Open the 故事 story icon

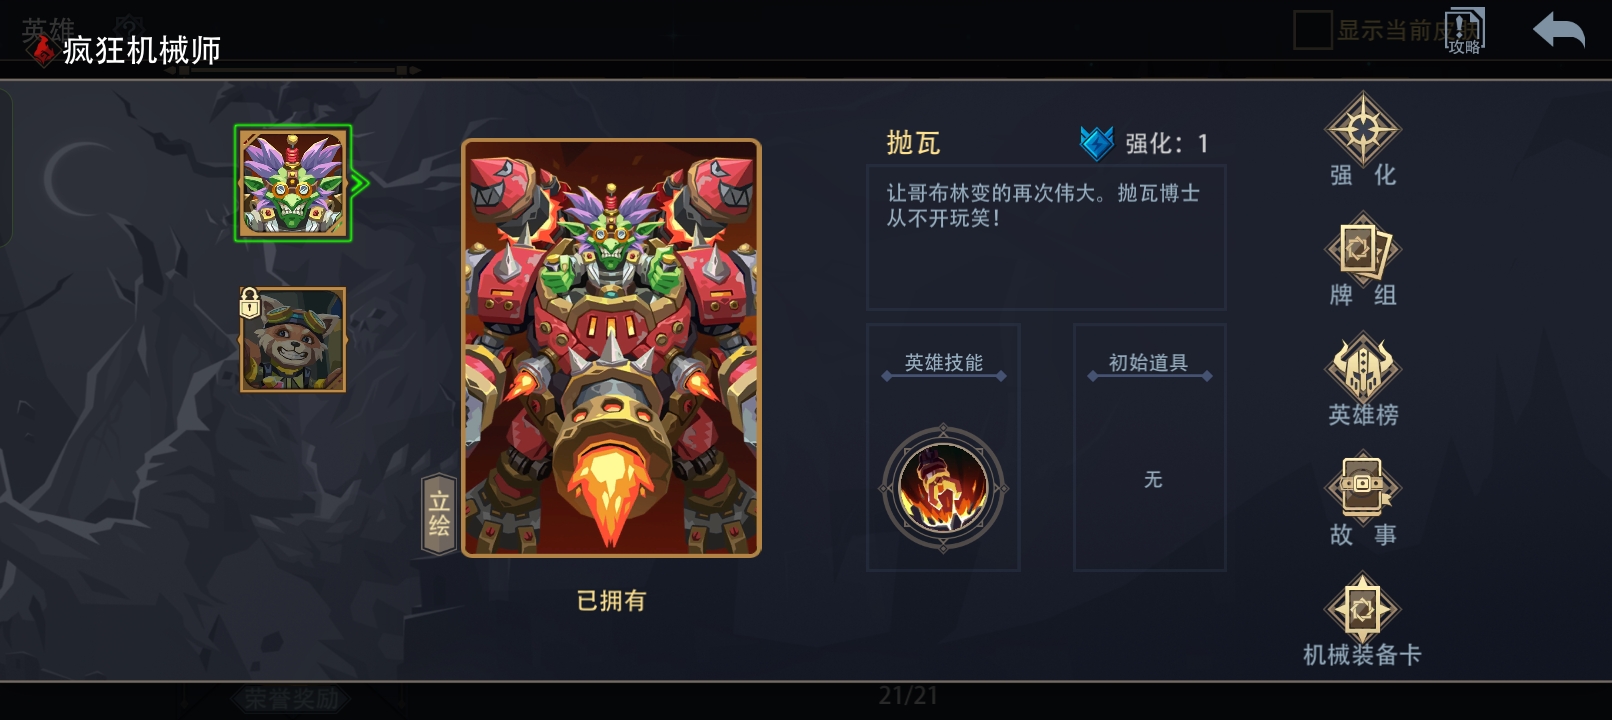coord(1362,488)
